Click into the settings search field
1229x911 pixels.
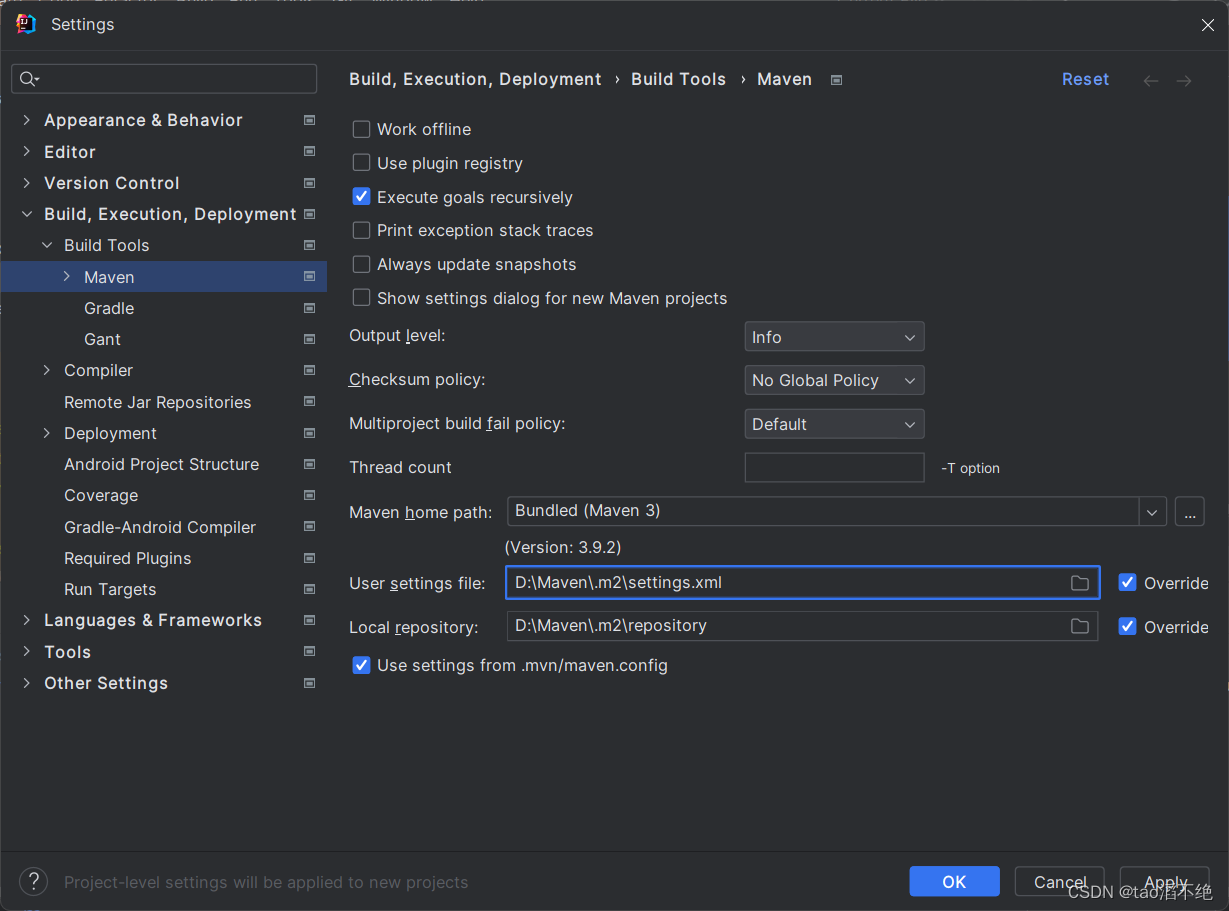click(164, 79)
